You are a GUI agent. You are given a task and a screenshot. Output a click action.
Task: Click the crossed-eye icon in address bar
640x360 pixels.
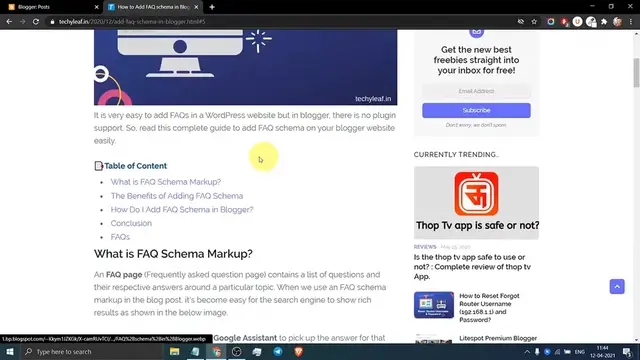coord(521,22)
